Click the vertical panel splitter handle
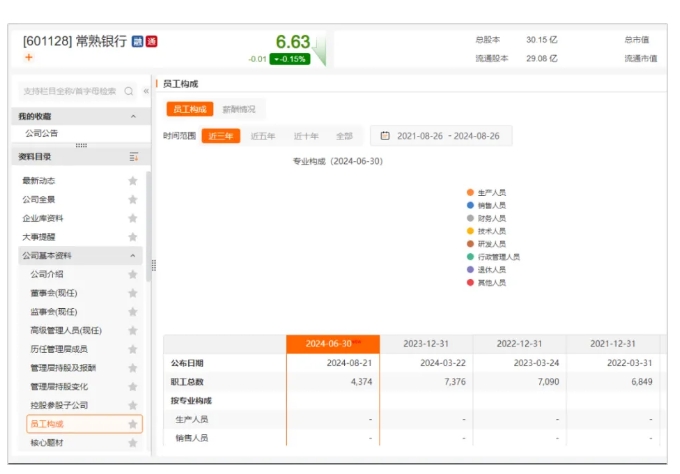 154,265
